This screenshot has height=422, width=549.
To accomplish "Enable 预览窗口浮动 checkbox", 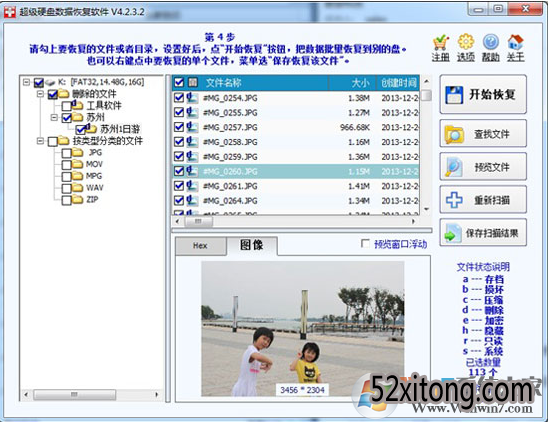I will (365, 243).
